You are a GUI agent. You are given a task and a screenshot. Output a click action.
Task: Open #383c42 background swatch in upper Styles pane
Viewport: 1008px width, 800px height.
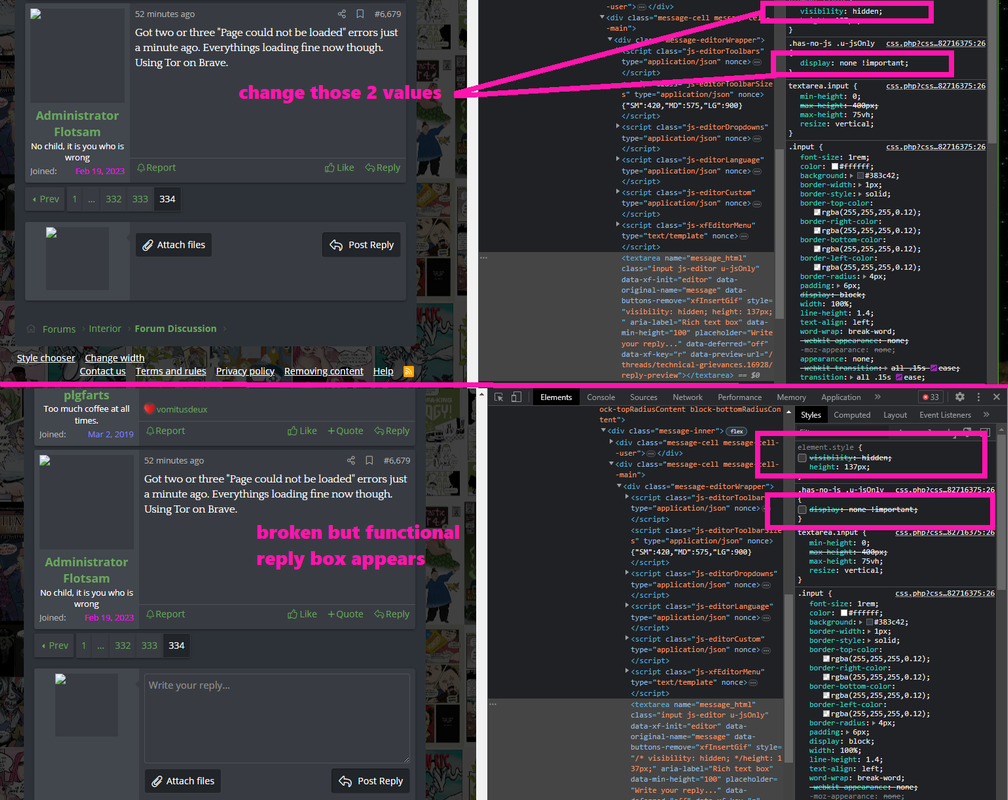click(x=861, y=176)
